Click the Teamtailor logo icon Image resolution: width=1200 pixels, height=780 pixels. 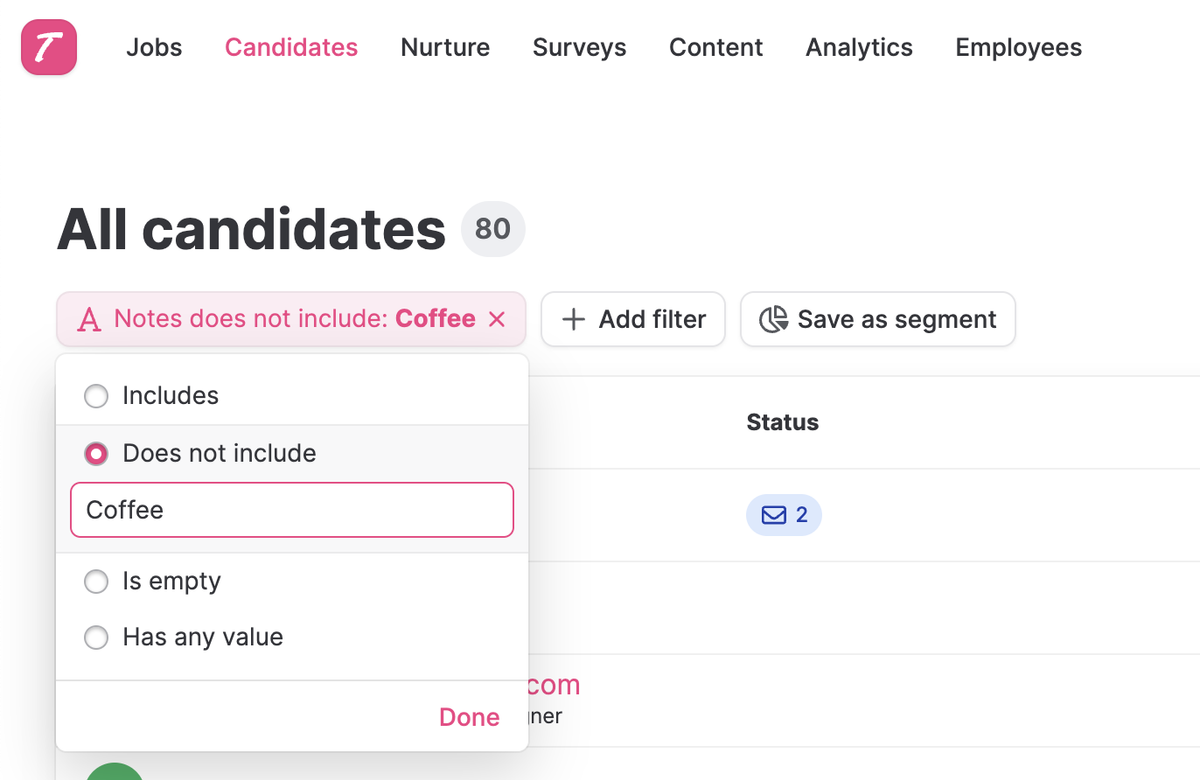[x=48, y=47]
